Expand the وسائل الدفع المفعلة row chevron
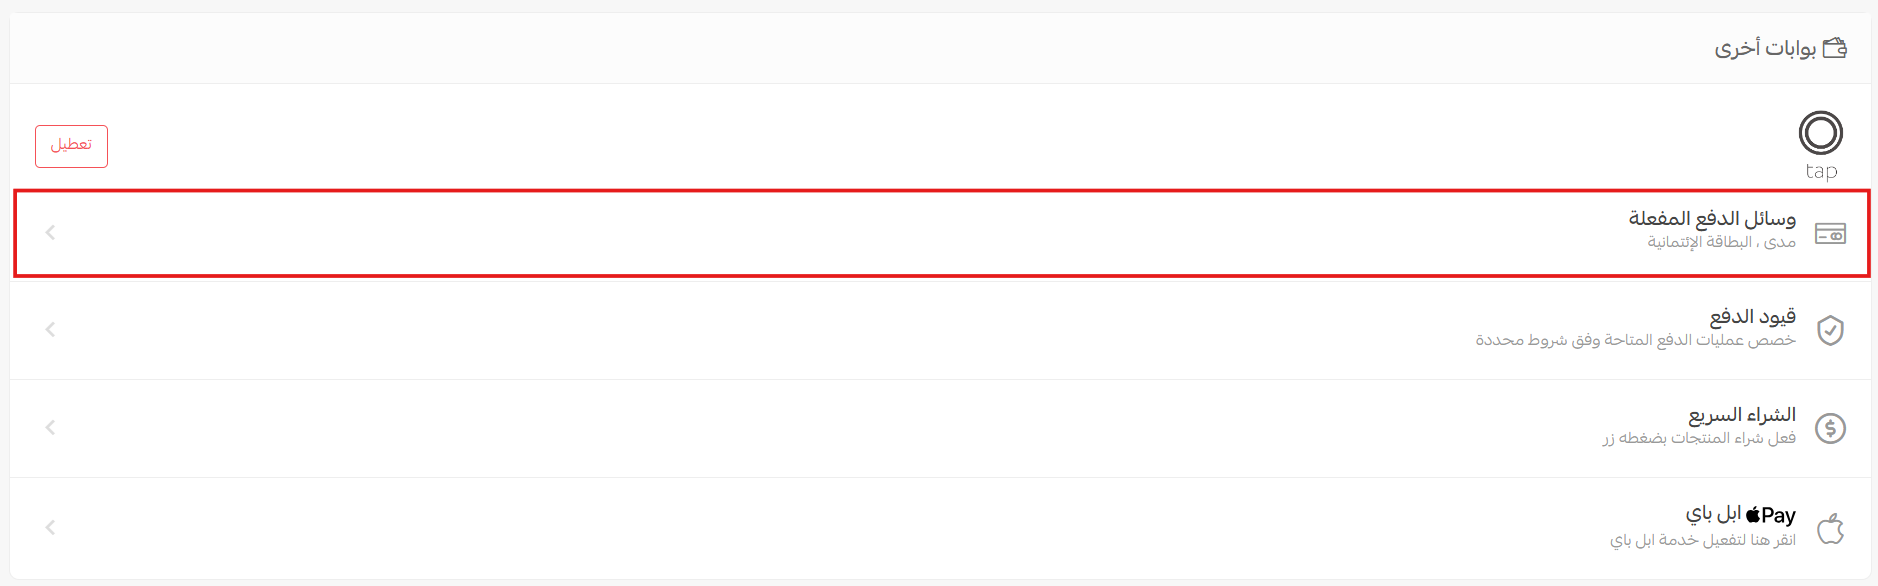Image resolution: width=1878 pixels, height=586 pixels. tap(50, 233)
